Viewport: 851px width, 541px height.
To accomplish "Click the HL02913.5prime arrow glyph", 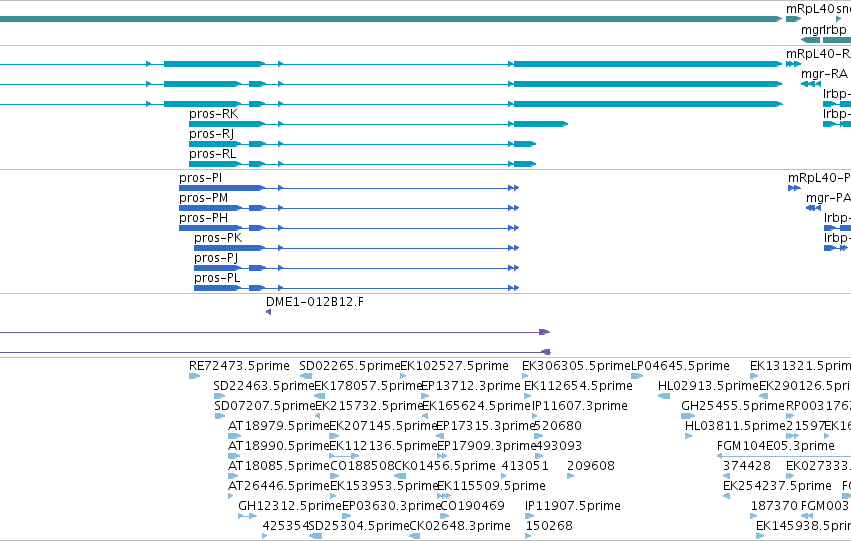I will pos(664,396).
